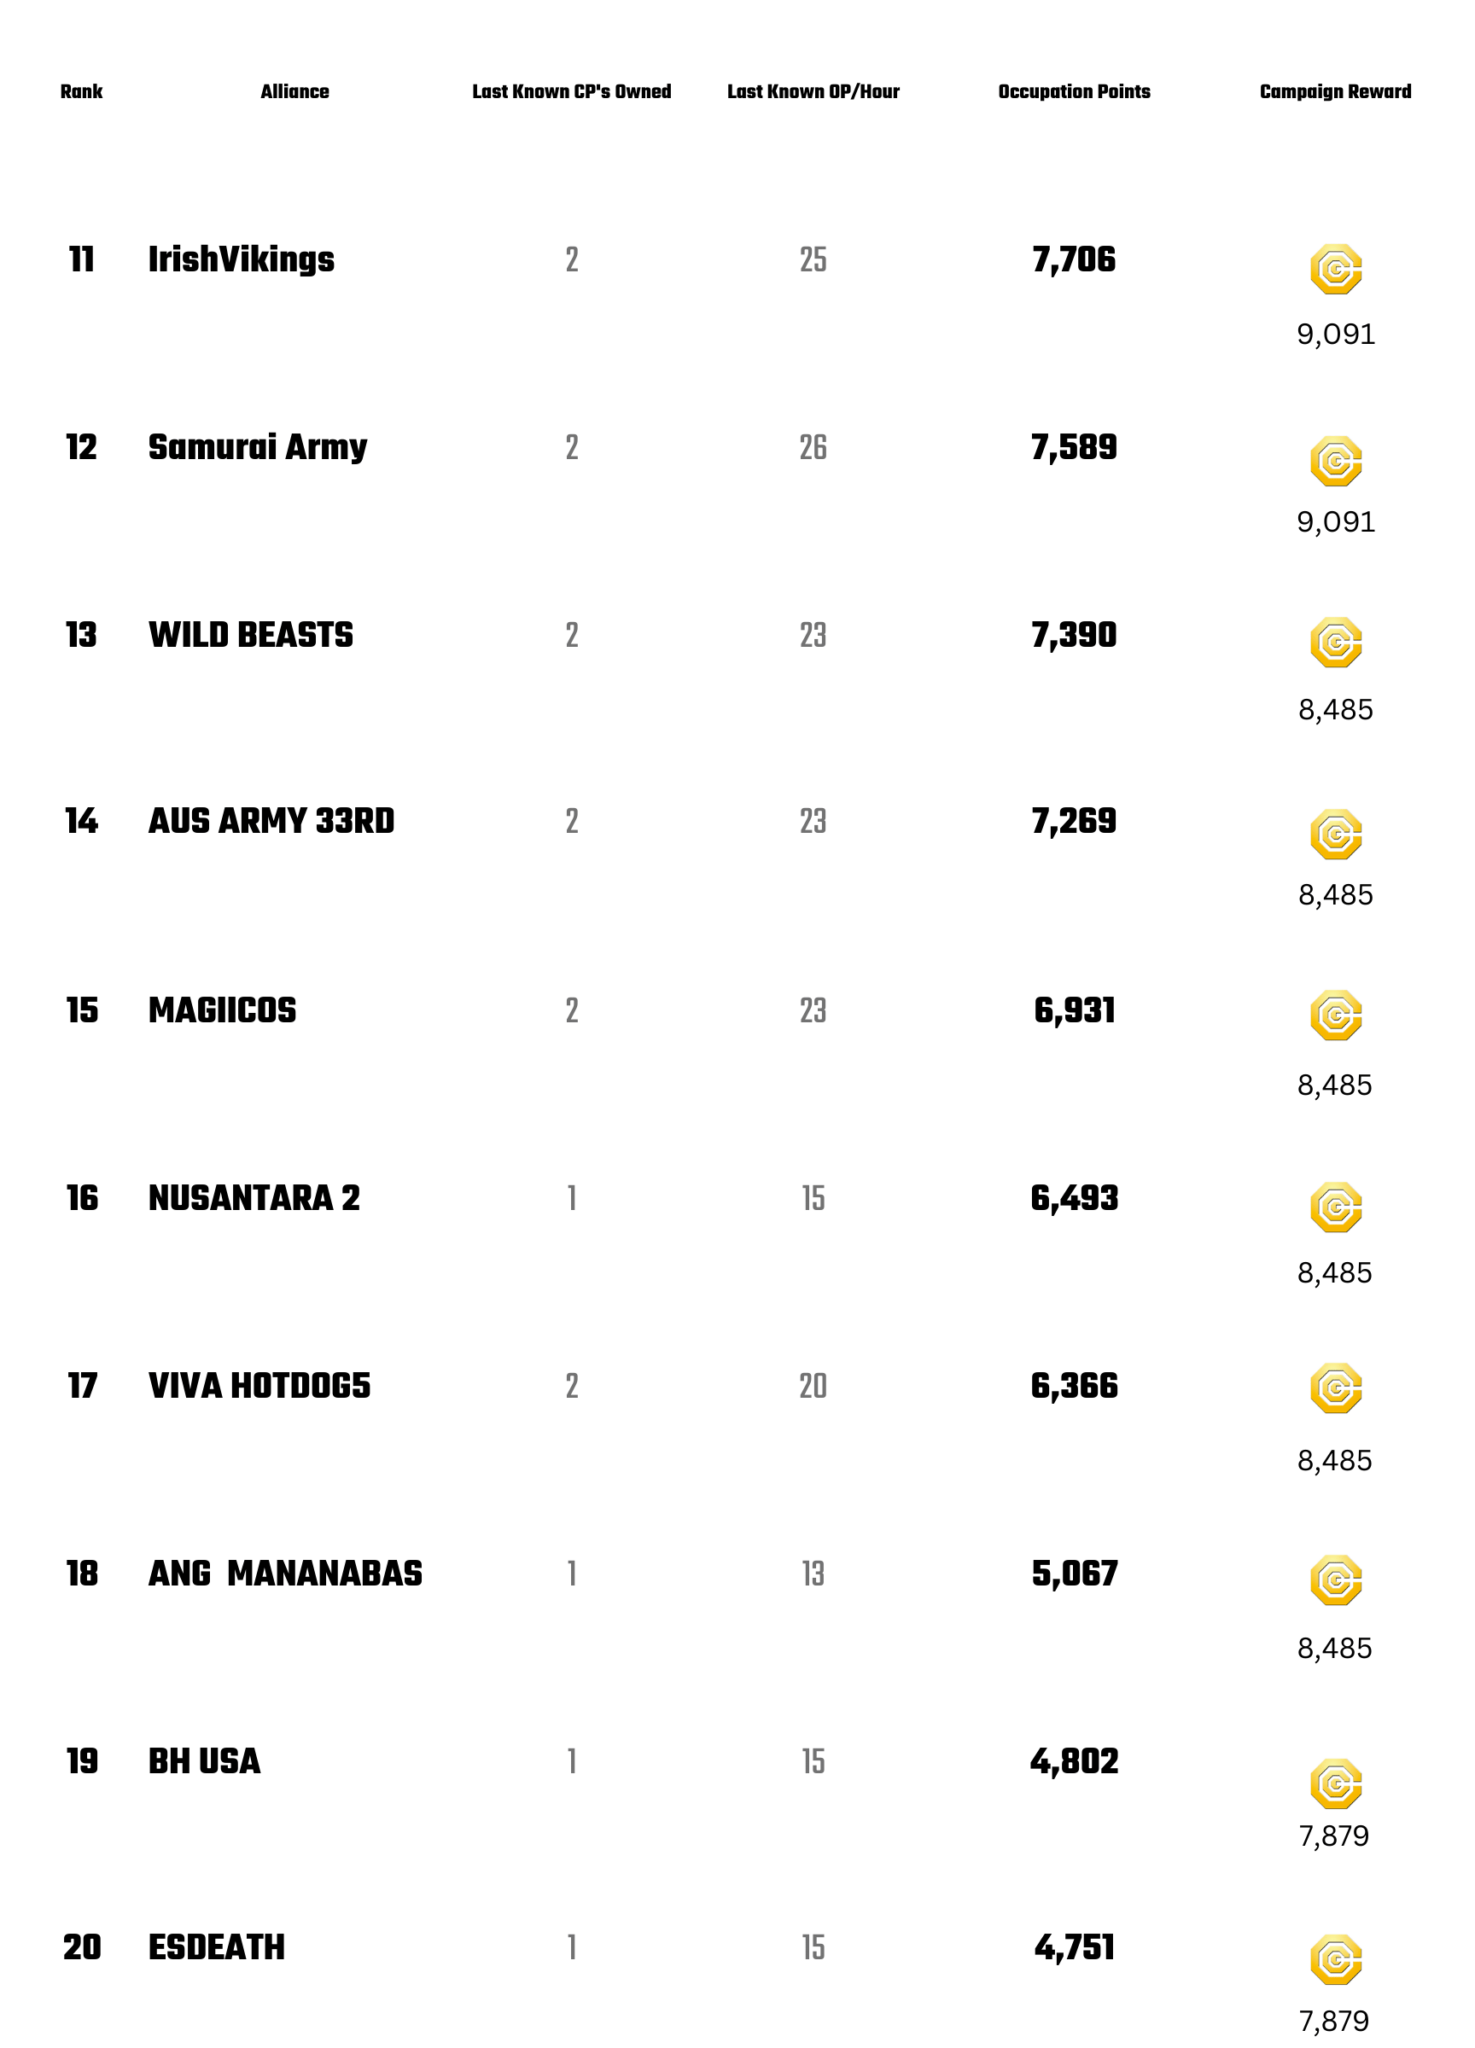Click WILD BEASTS reward coin icon
This screenshot has width=1475, height=2048.
coord(1335,642)
